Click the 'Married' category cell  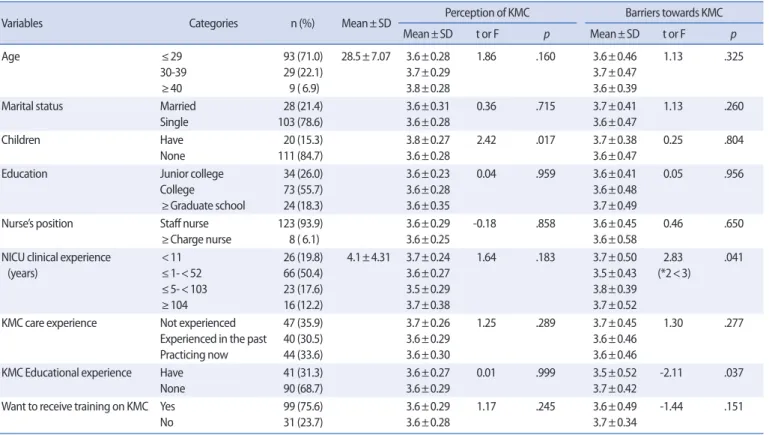point(178,106)
